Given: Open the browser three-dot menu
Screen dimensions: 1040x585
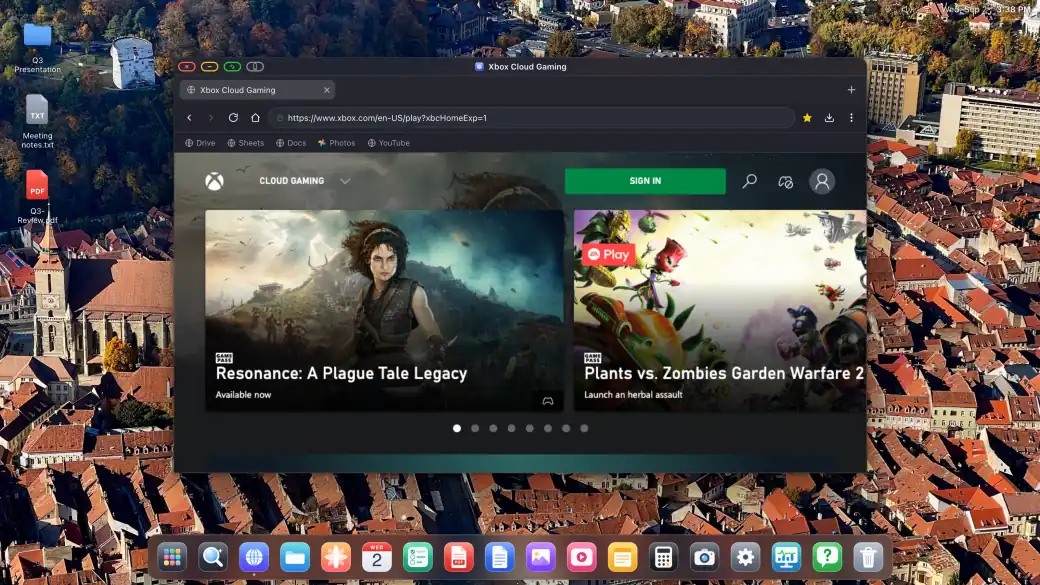Looking at the screenshot, I should point(852,117).
